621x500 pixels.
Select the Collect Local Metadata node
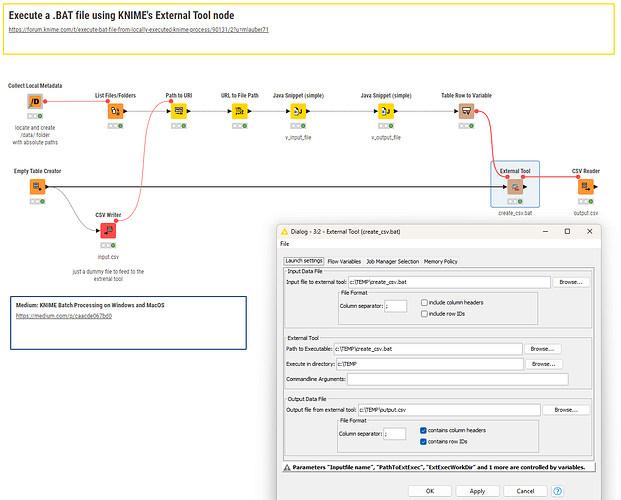click(34, 102)
